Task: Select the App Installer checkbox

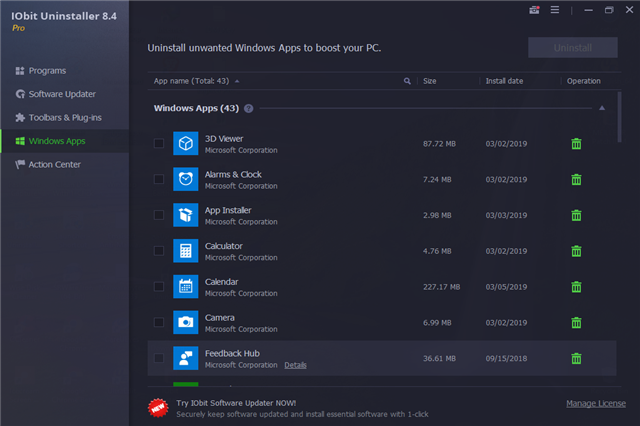Action: pos(159,215)
